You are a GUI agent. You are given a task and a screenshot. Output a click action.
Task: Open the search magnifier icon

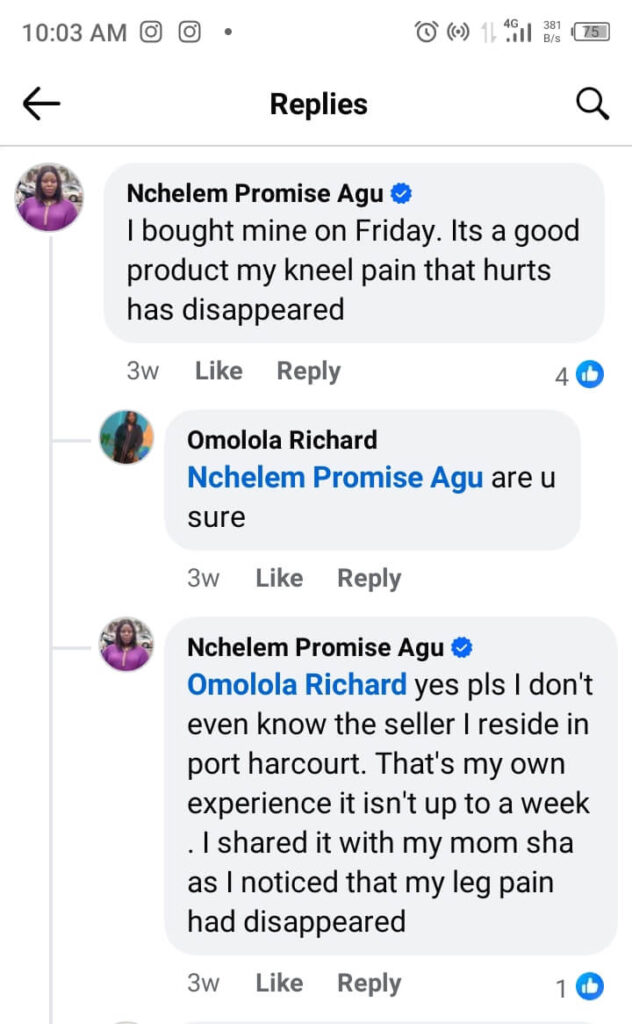click(x=593, y=104)
